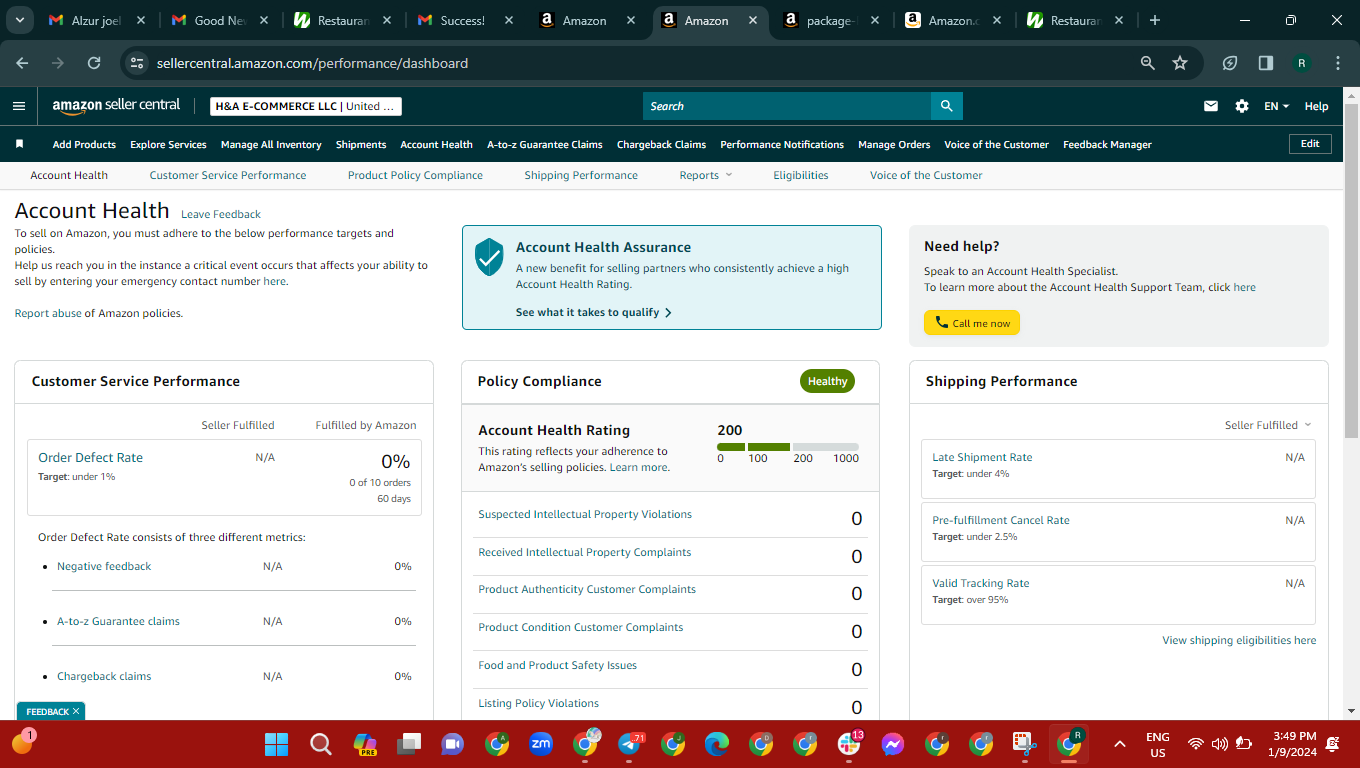Launch Zoom from the taskbar
1360x768 pixels.
pyautogui.click(x=541, y=744)
